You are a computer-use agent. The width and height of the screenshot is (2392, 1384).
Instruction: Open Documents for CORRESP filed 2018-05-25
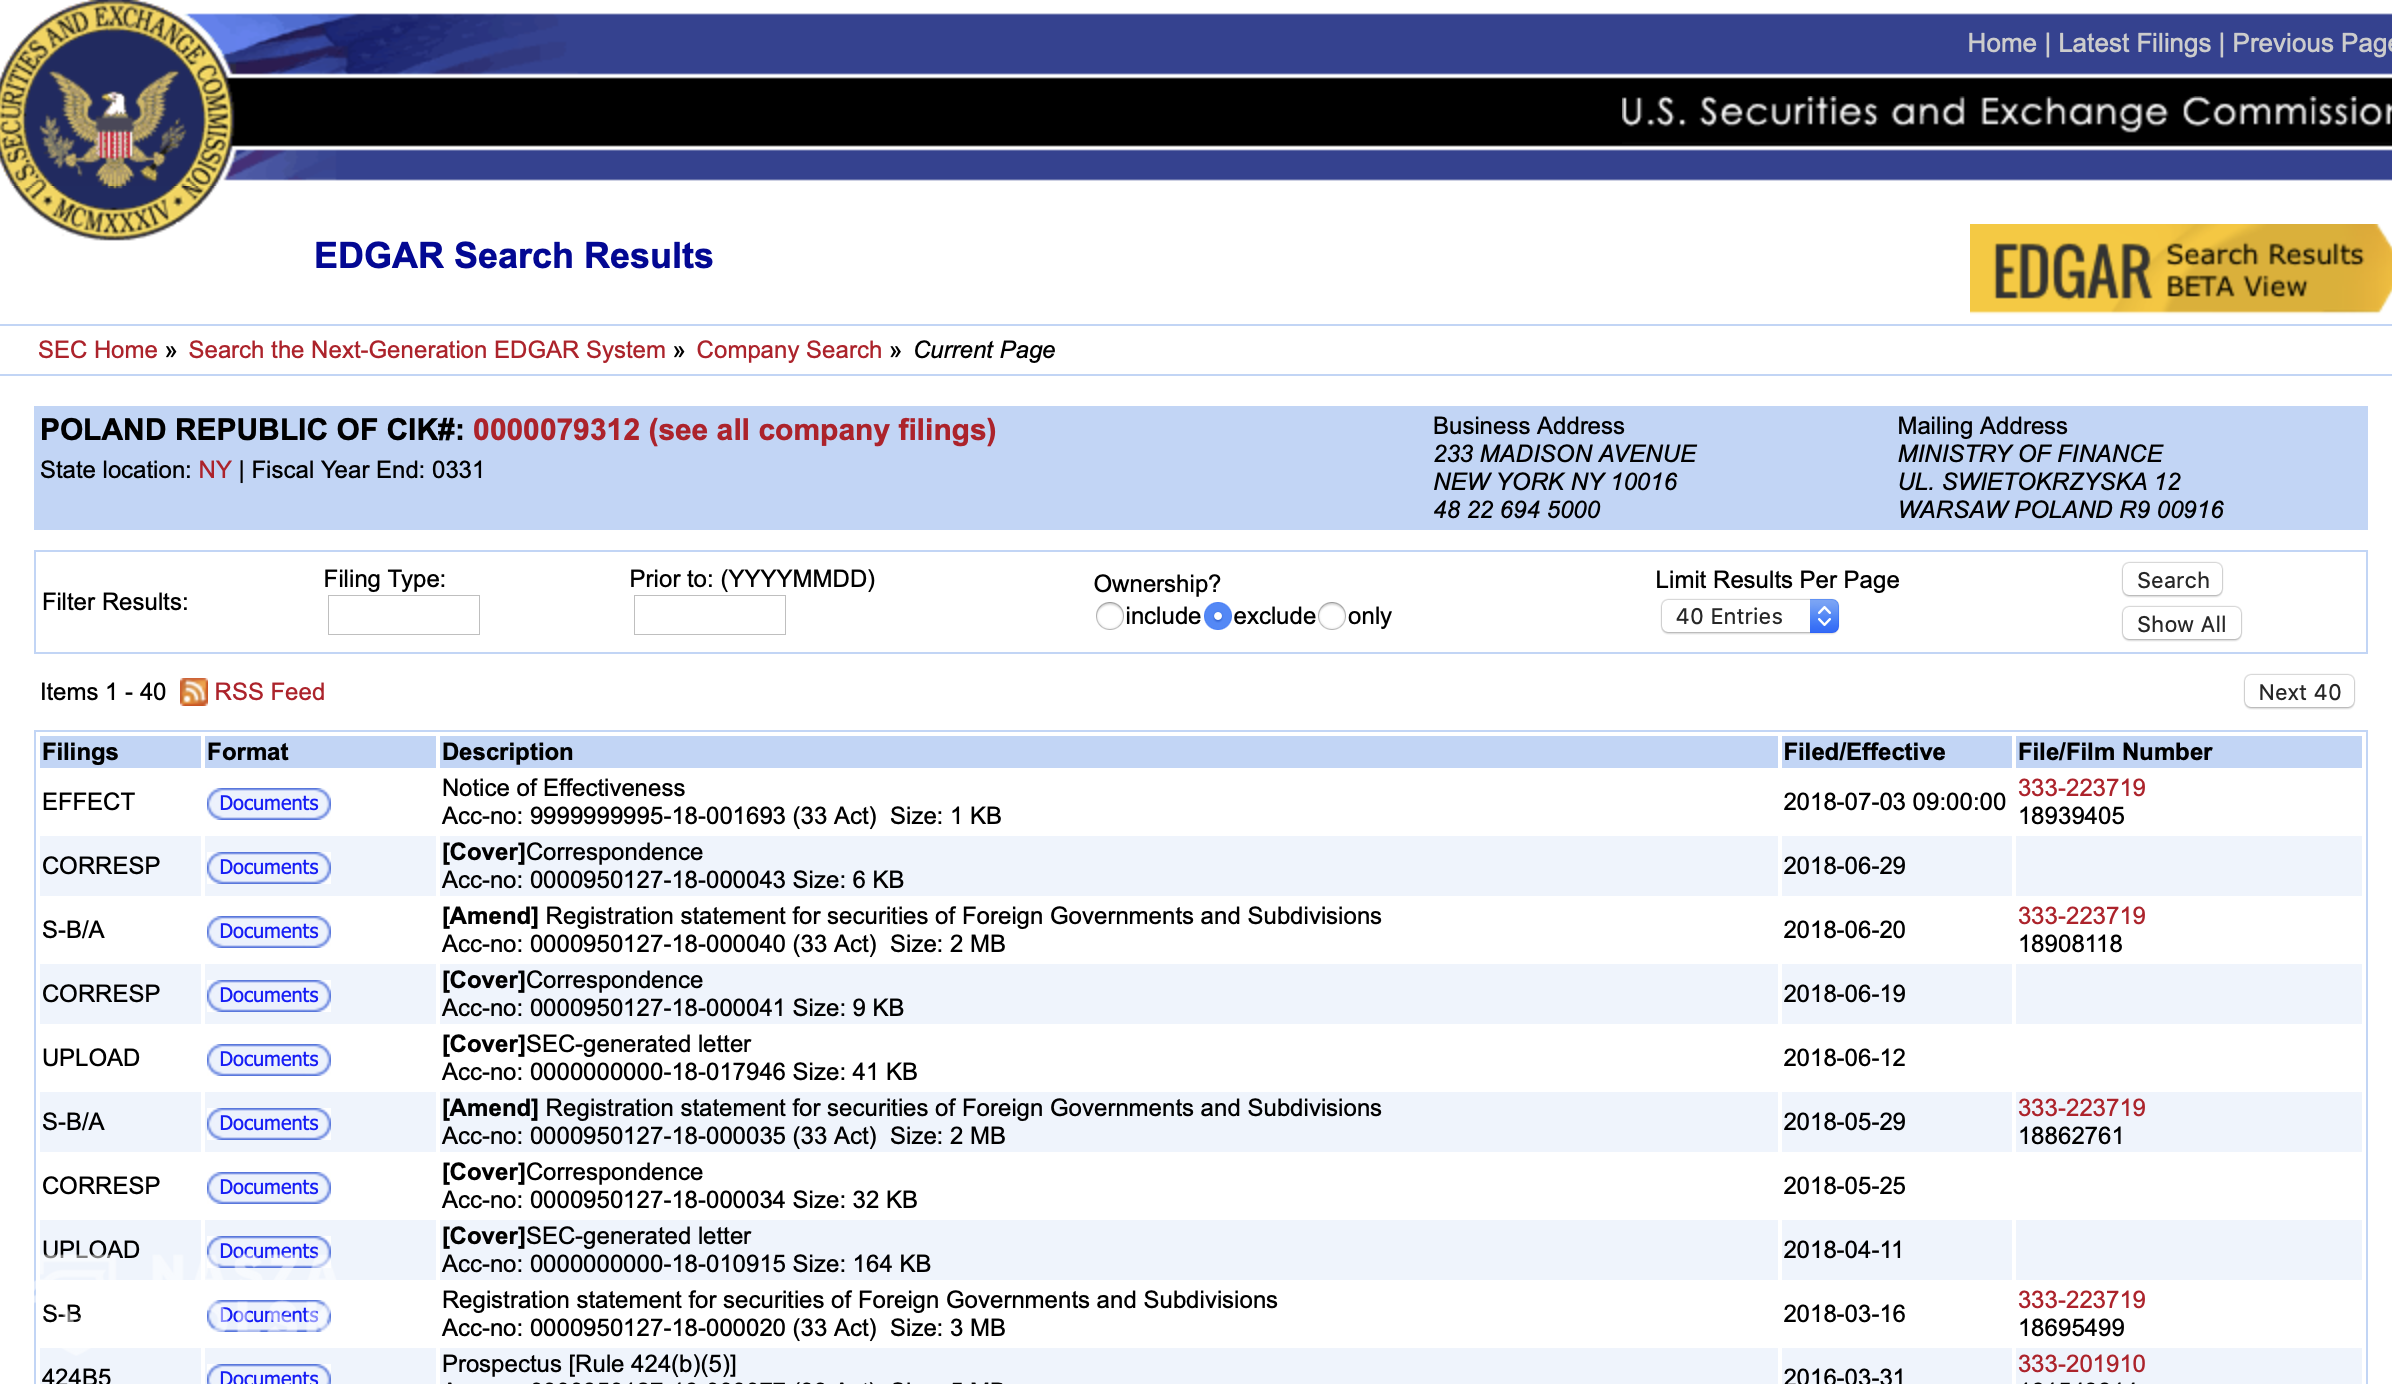click(269, 1187)
